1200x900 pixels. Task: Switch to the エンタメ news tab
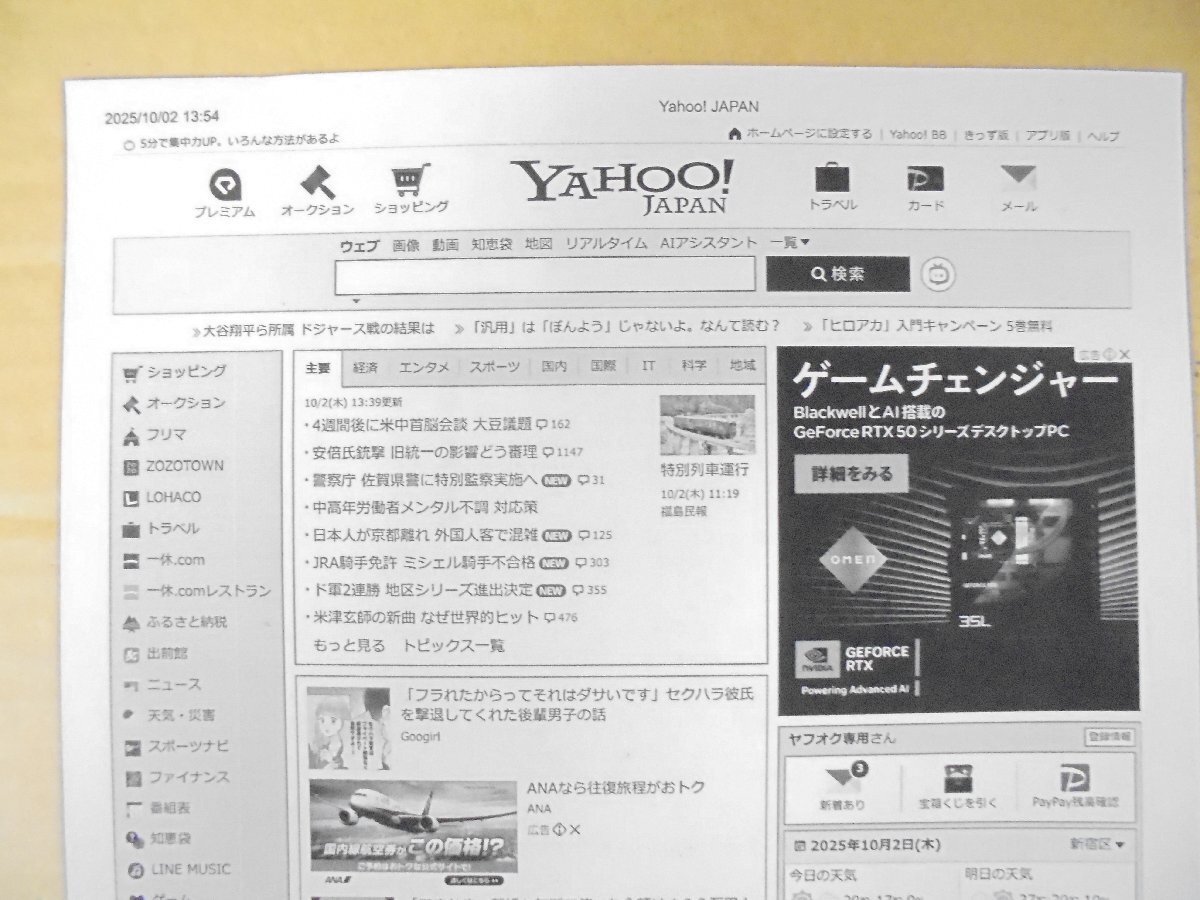tap(424, 366)
